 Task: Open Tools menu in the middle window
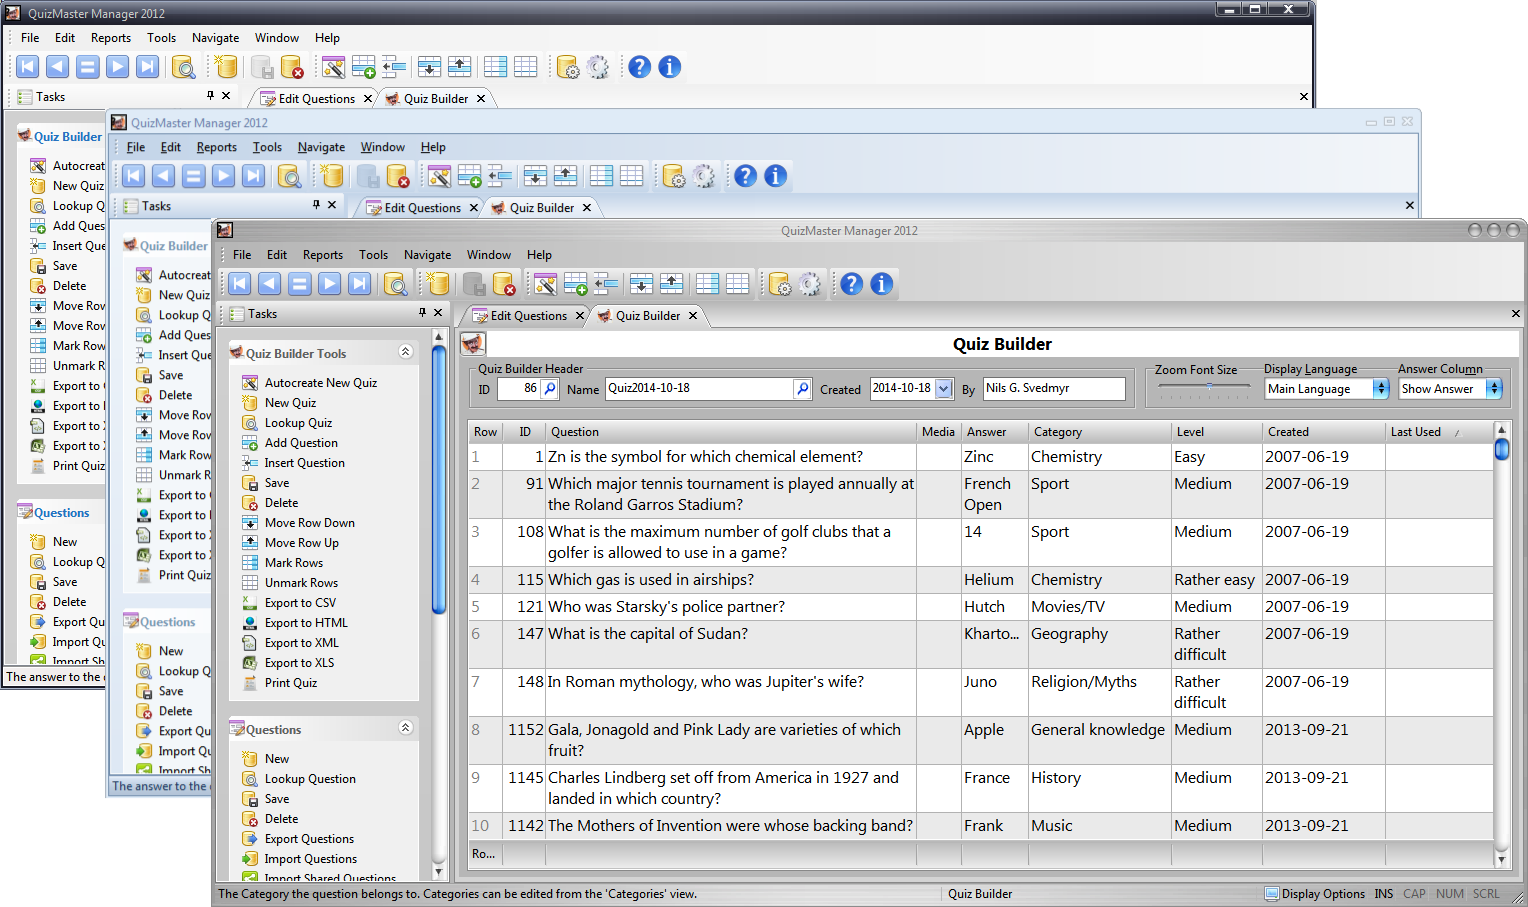tap(267, 147)
